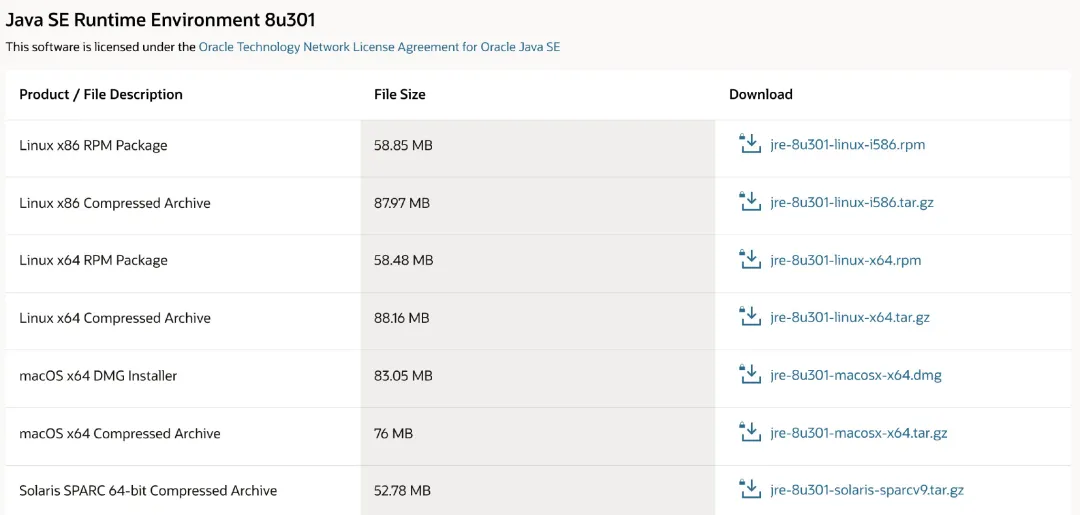Click download icon for jre-8u301-macosx-x64.dmg
Viewport: 1080px width, 515px height.
[749, 375]
